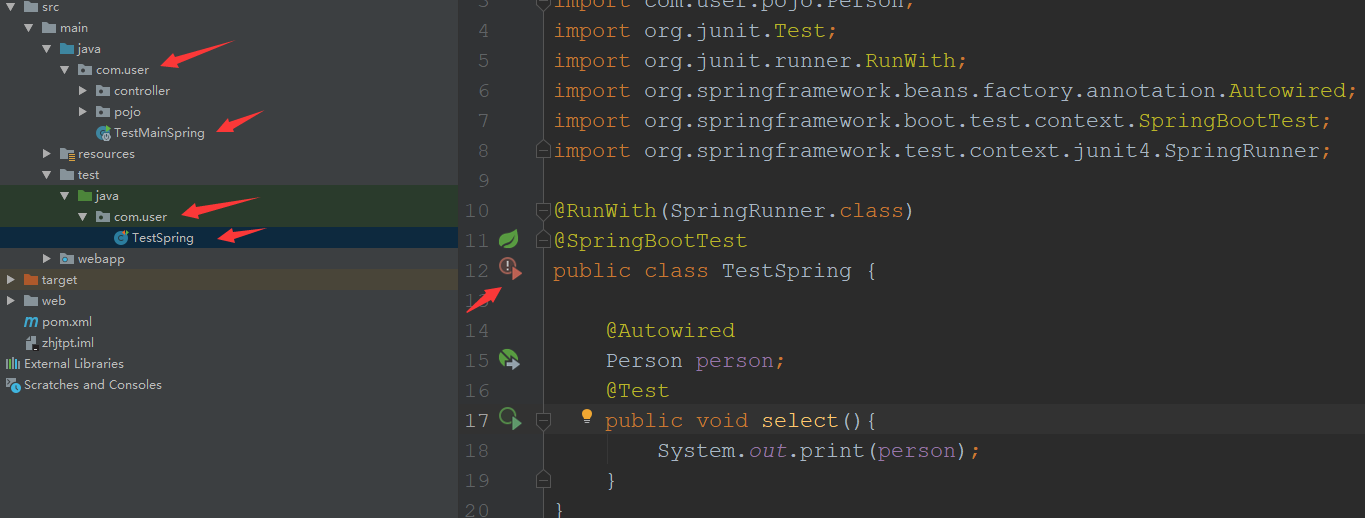Expand the webapp folder arrow

(47, 259)
